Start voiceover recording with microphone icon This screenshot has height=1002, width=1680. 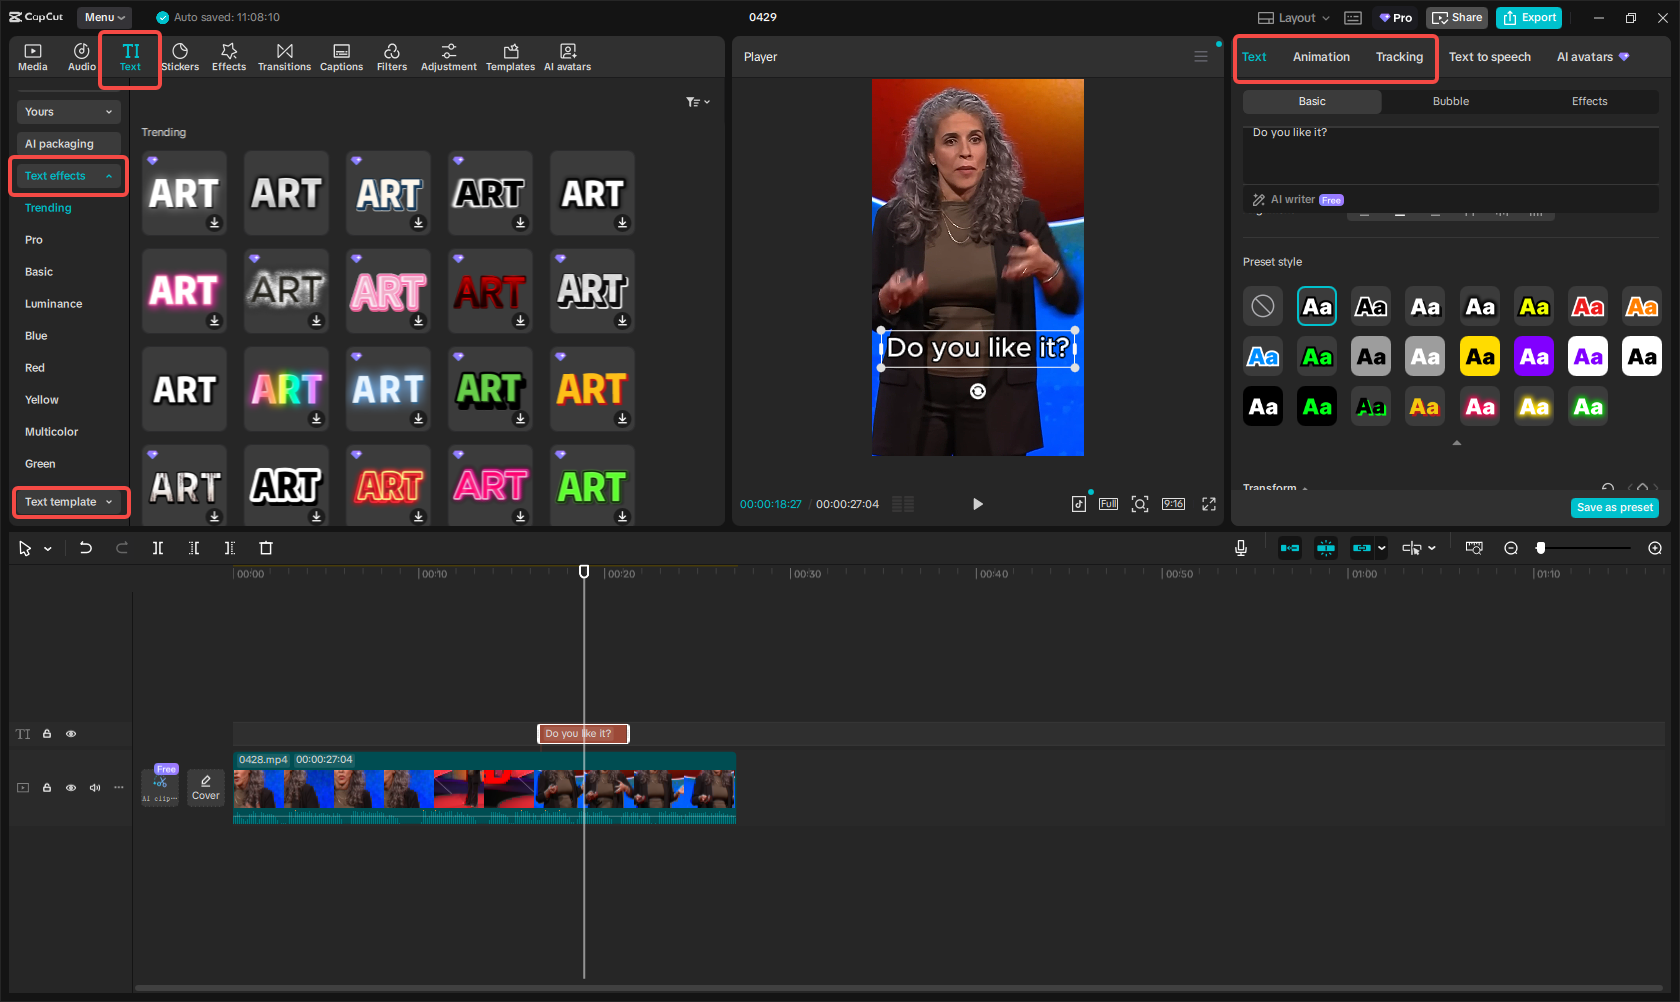(1241, 548)
